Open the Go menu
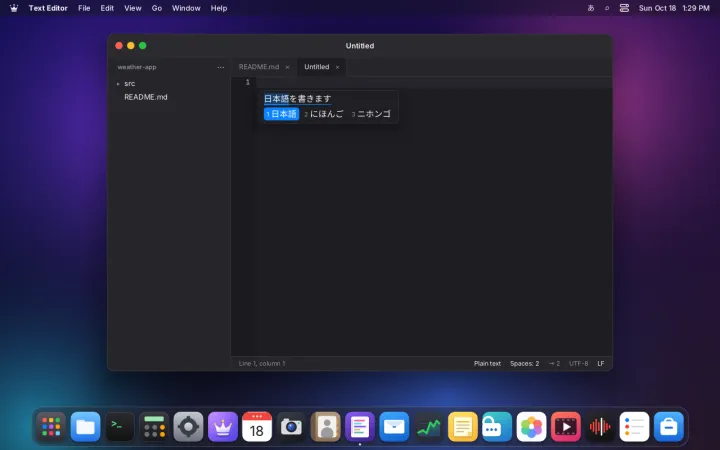720x450 pixels. 157,8
